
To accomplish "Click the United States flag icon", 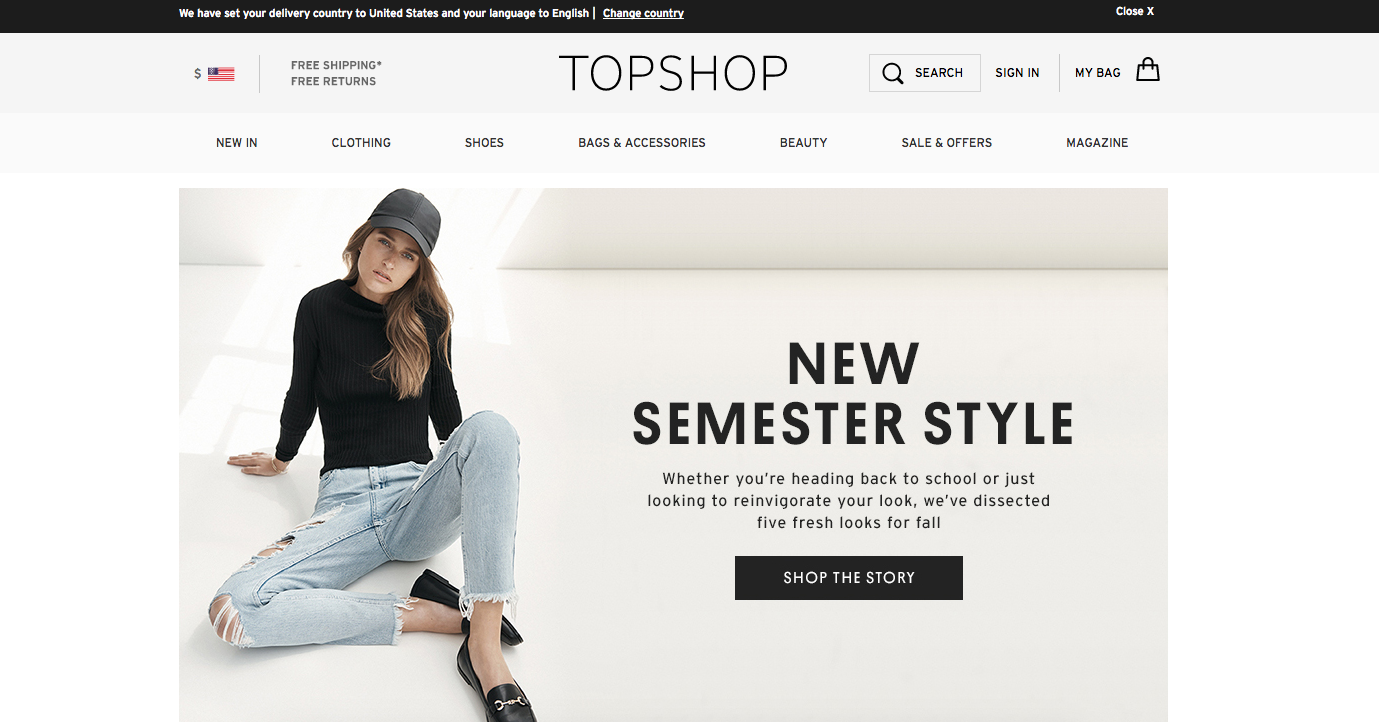I will tap(221, 74).
